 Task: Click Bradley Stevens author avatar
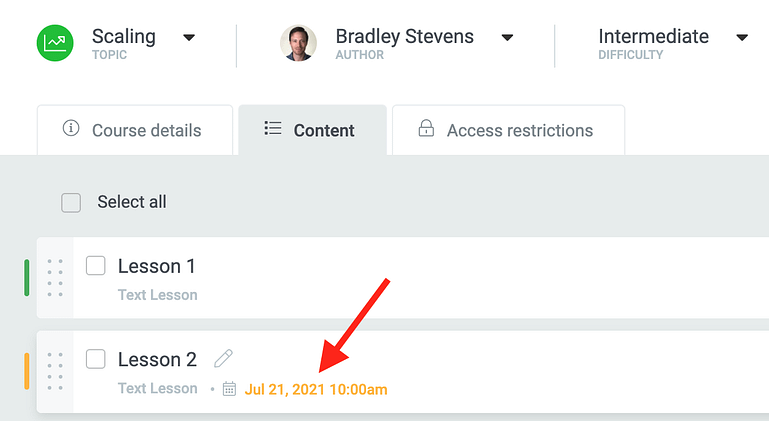tap(297, 43)
